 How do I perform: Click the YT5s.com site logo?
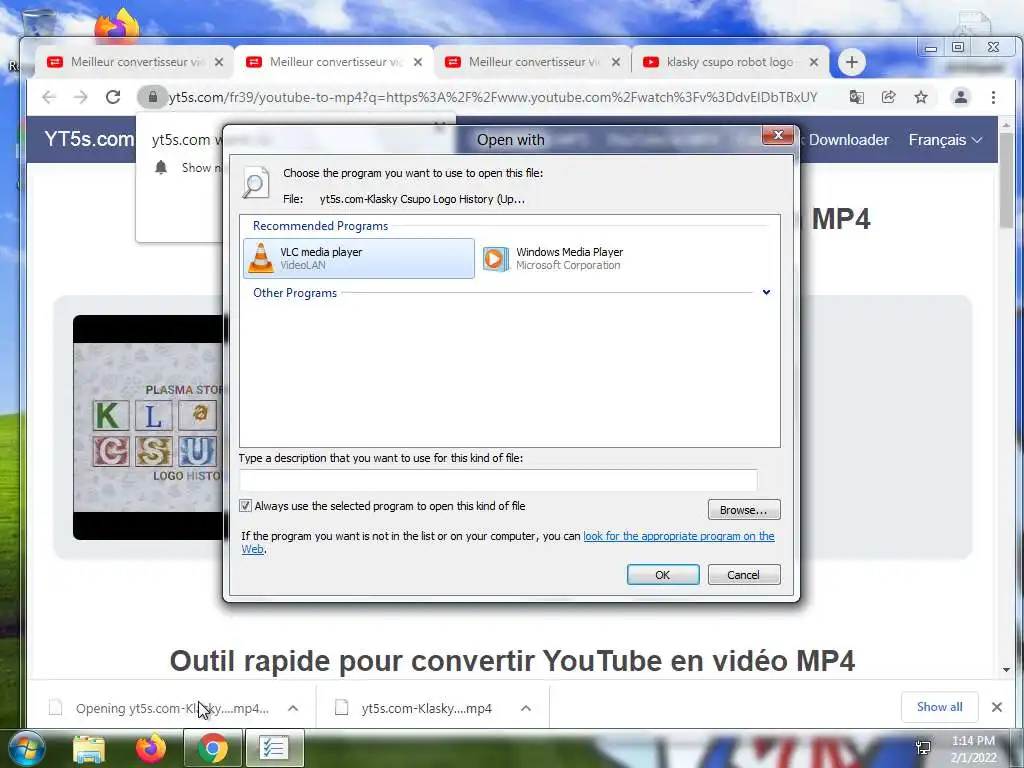[x=89, y=139]
